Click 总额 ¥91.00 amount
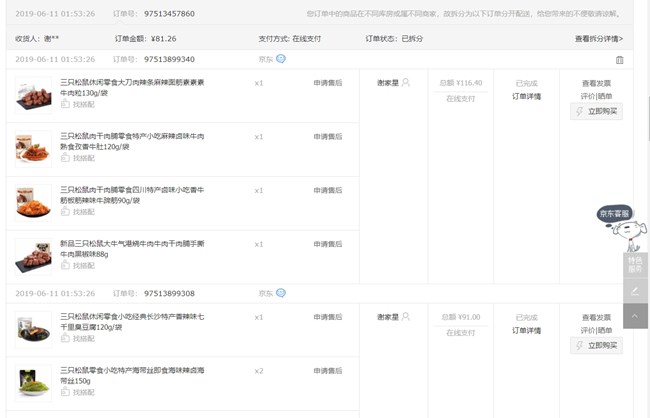 461,317
